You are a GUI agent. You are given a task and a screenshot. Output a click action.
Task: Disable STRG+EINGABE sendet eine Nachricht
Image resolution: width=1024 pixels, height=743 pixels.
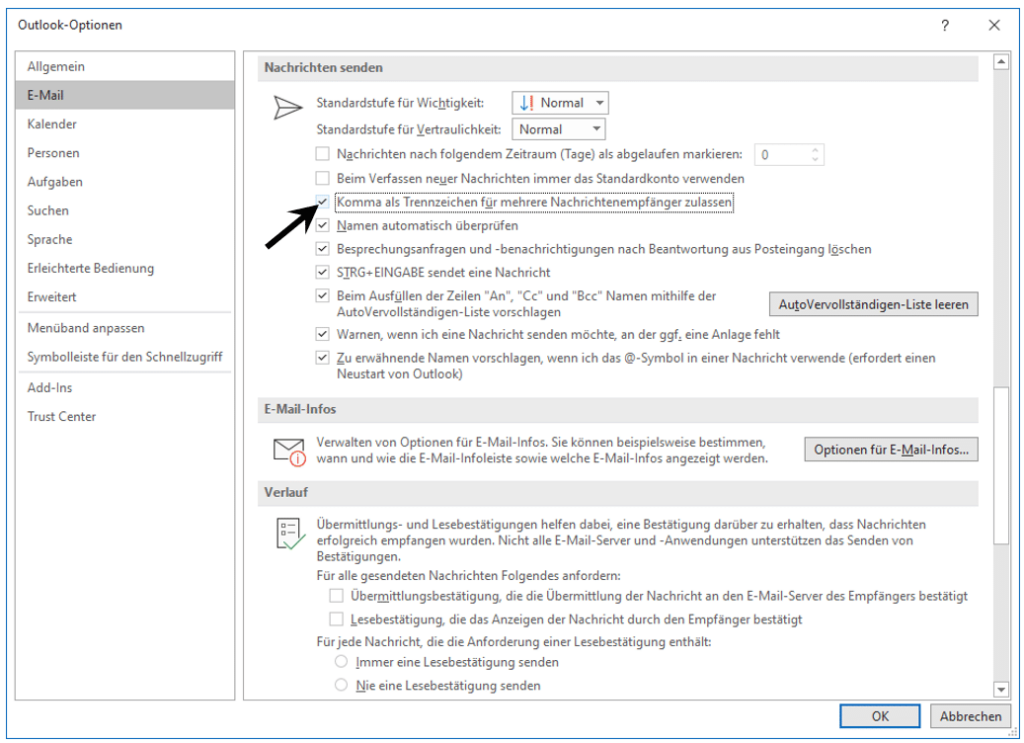click(x=322, y=272)
